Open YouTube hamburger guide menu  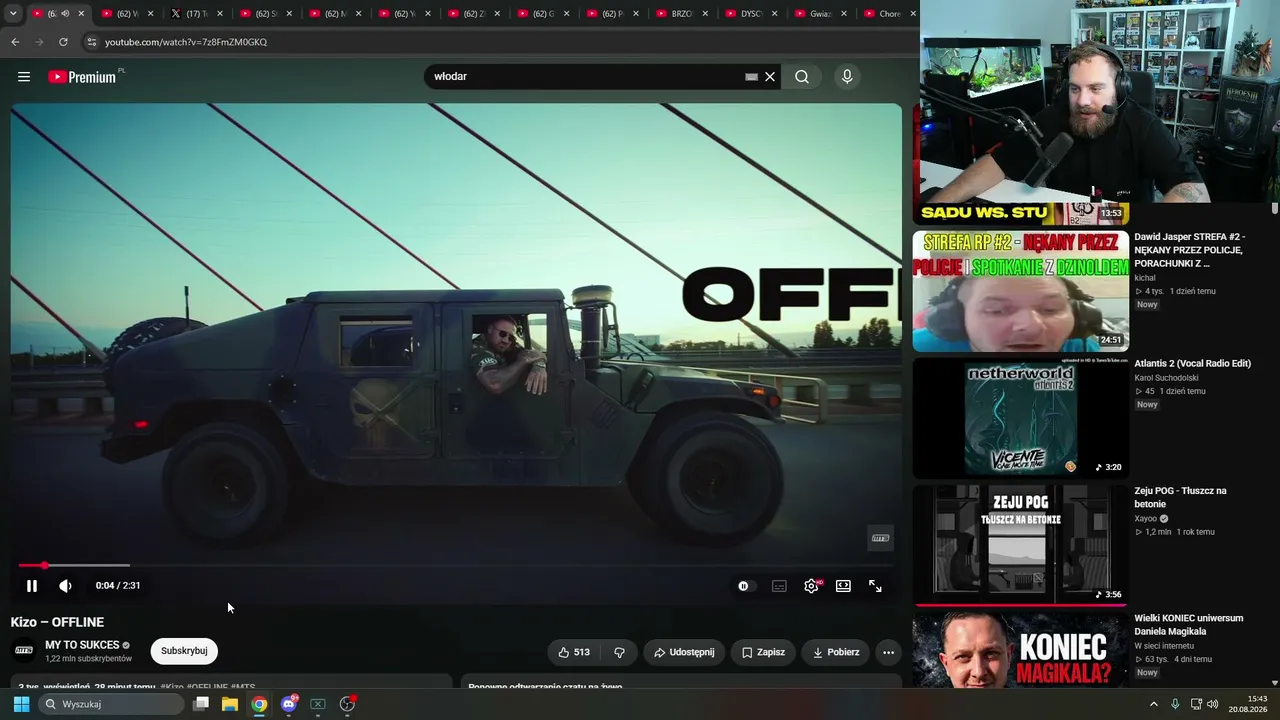[24, 77]
